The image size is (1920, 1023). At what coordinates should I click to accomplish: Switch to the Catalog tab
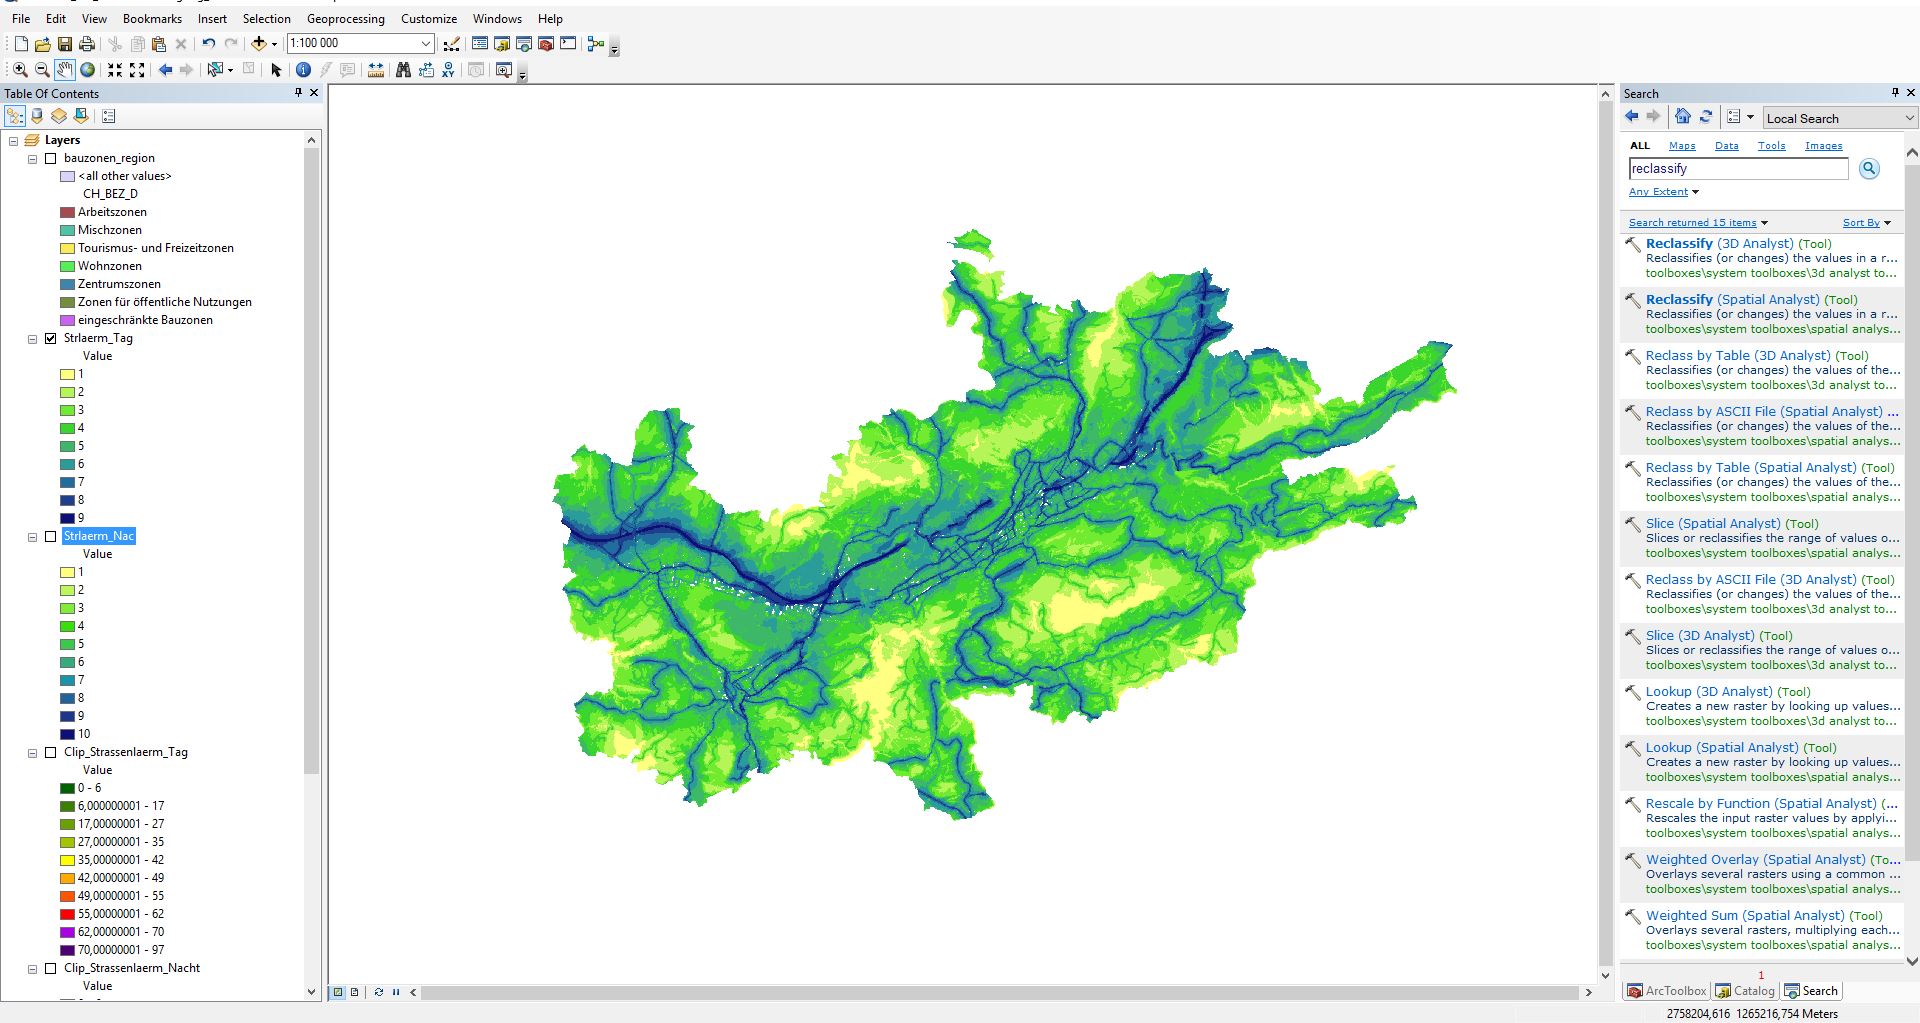(1745, 991)
